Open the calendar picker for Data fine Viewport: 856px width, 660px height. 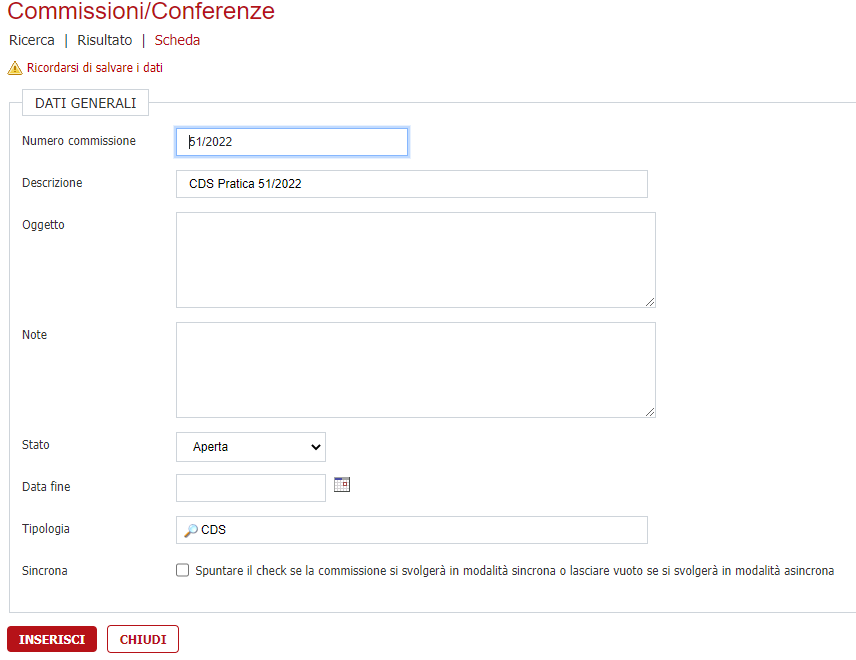click(342, 485)
